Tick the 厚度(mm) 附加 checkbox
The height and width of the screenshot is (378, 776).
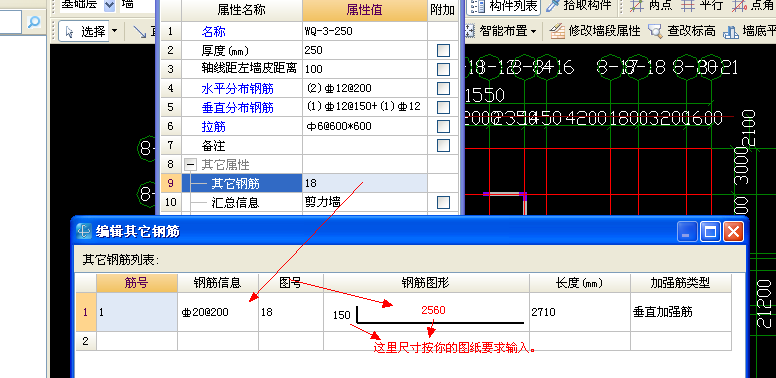click(x=443, y=50)
